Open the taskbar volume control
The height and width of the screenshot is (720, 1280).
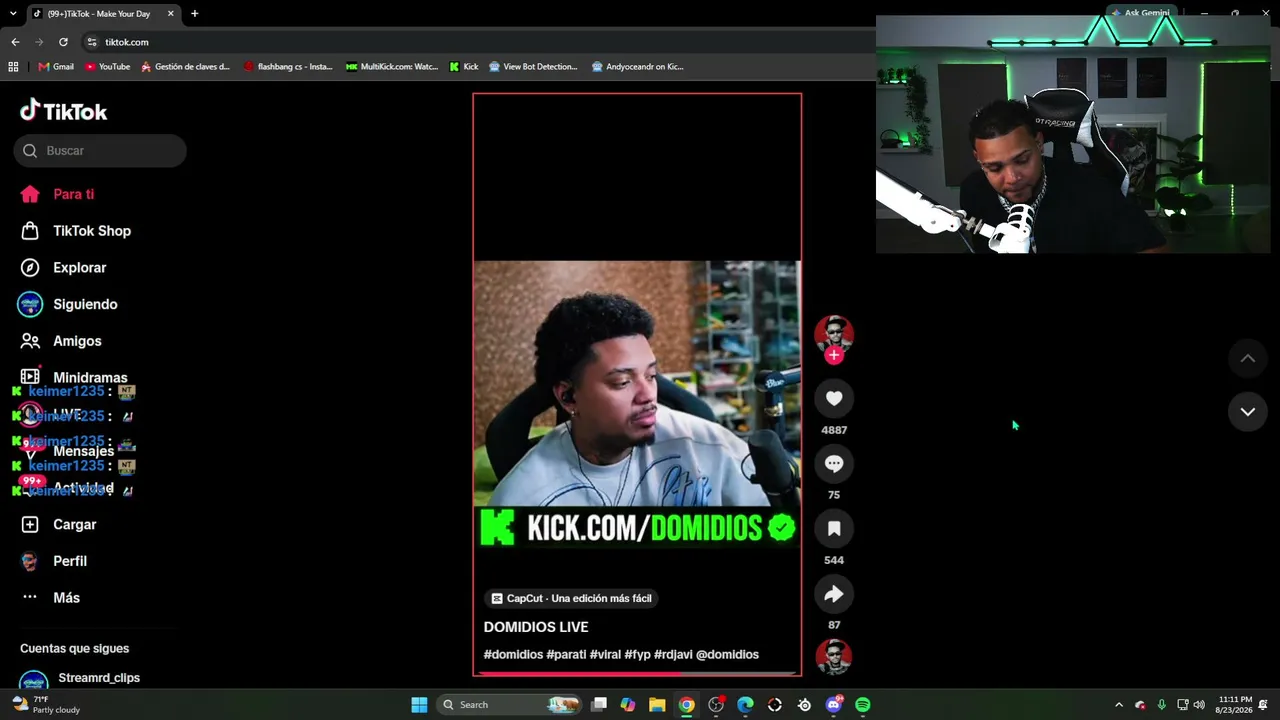tap(1199, 705)
